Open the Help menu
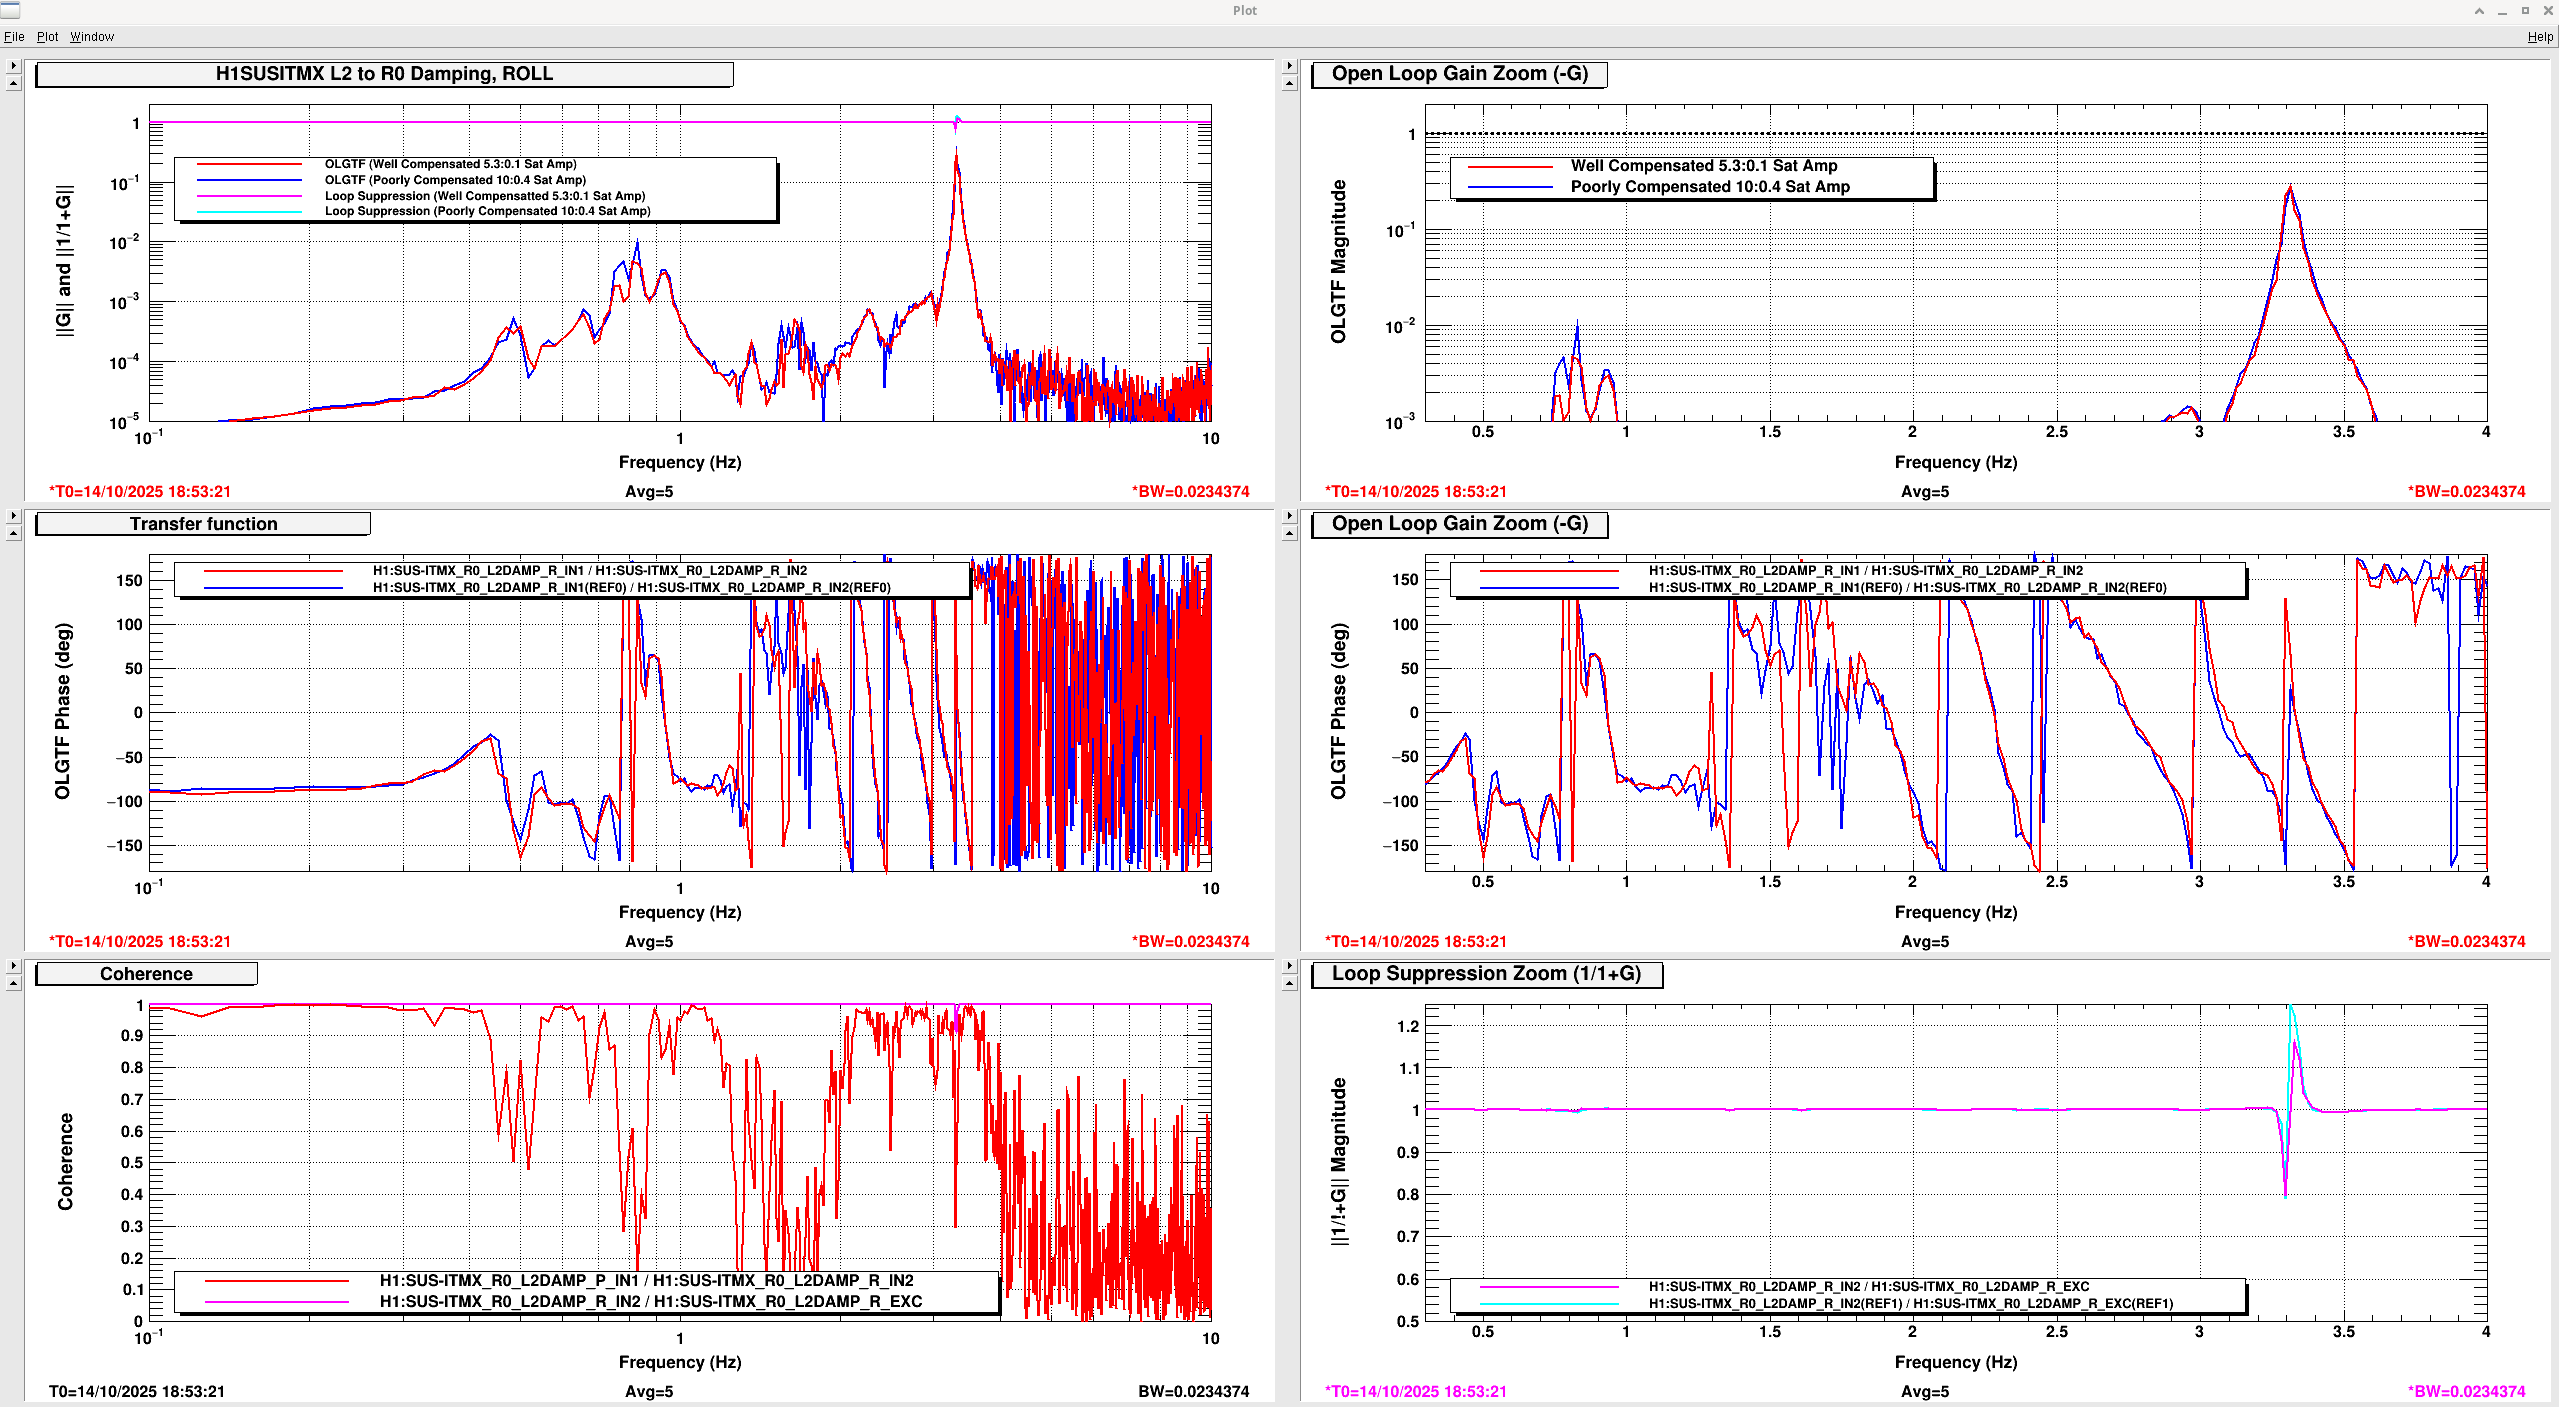 coord(2539,37)
